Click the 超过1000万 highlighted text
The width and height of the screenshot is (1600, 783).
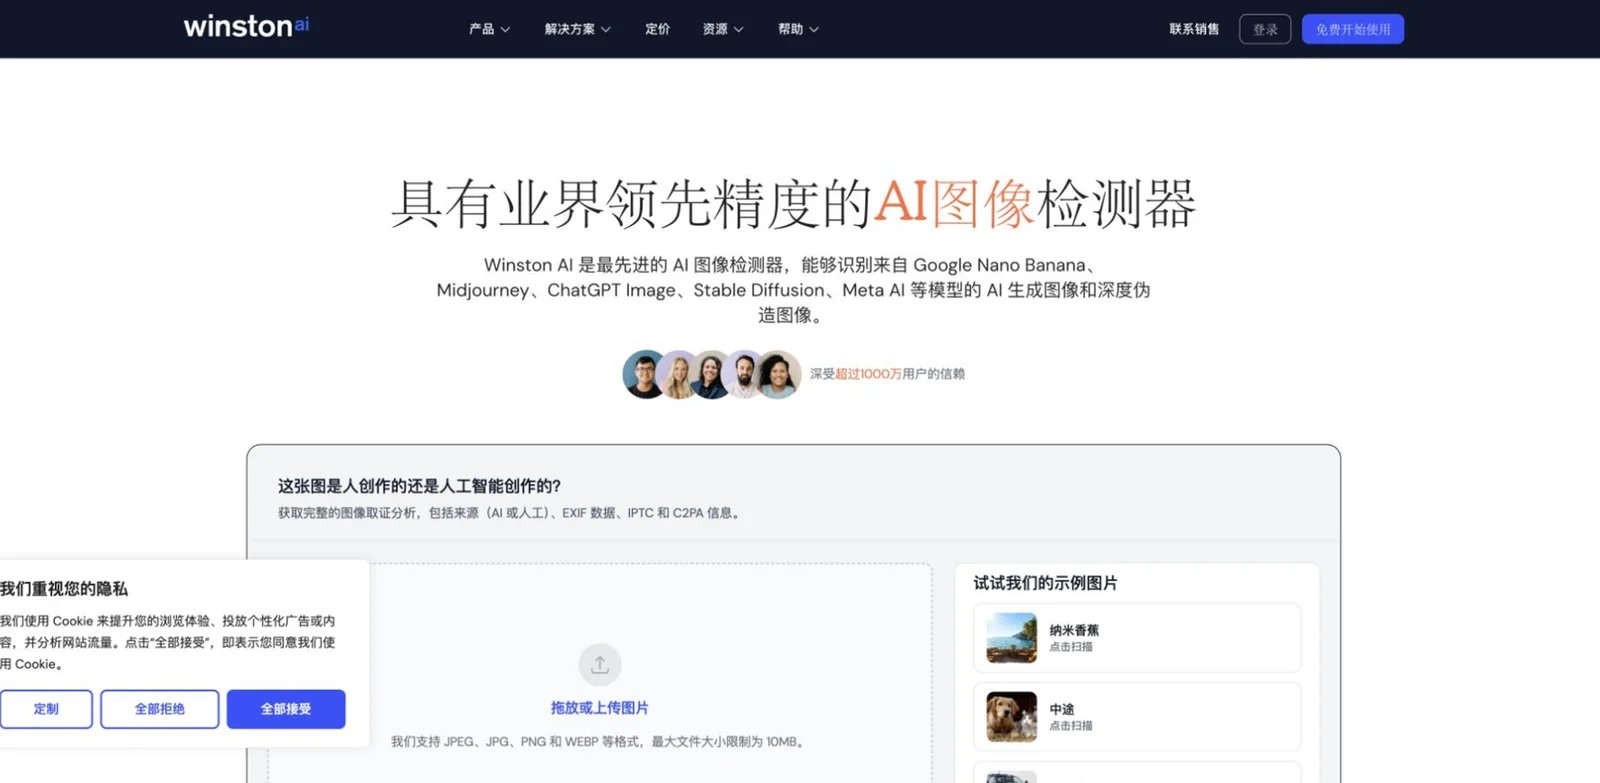coord(868,374)
